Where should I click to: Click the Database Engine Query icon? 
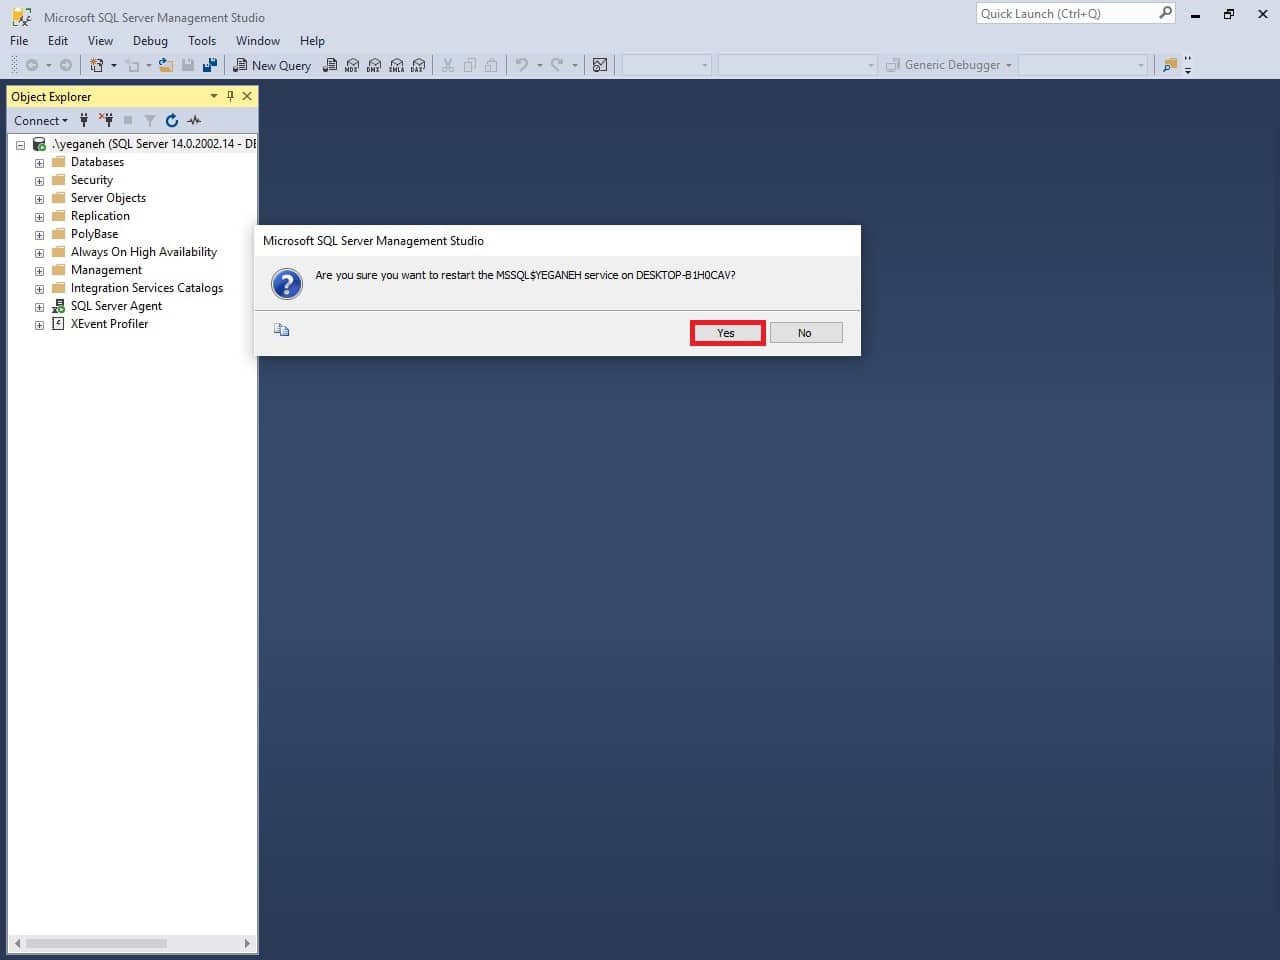point(330,65)
